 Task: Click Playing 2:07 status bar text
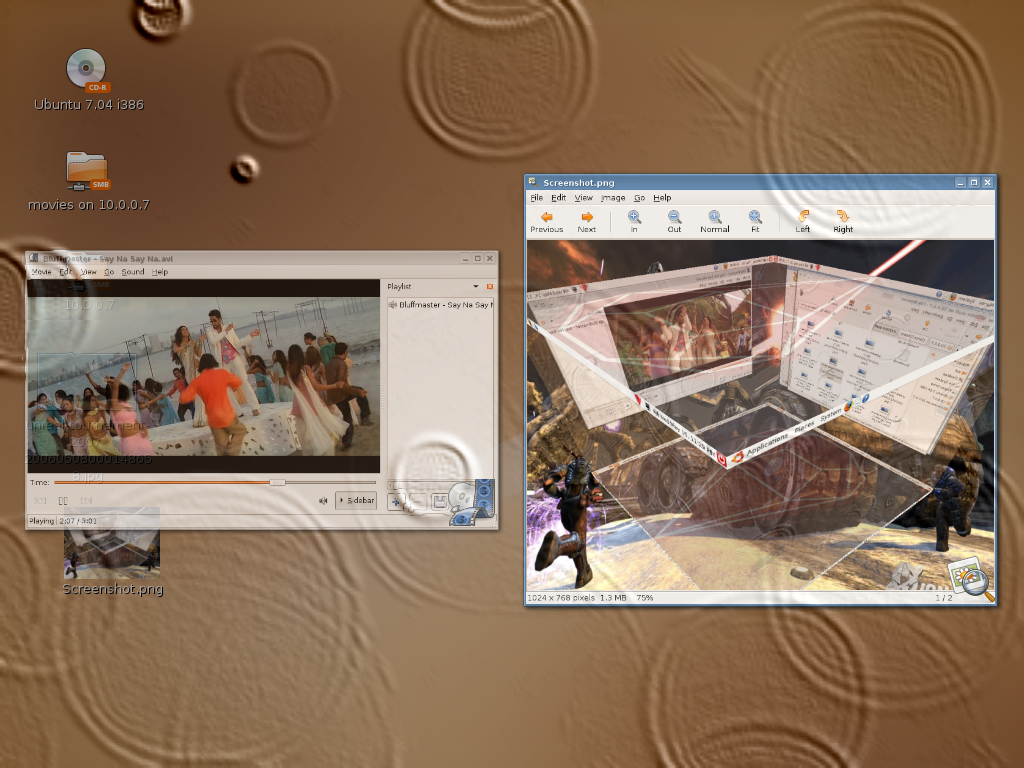(63, 521)
